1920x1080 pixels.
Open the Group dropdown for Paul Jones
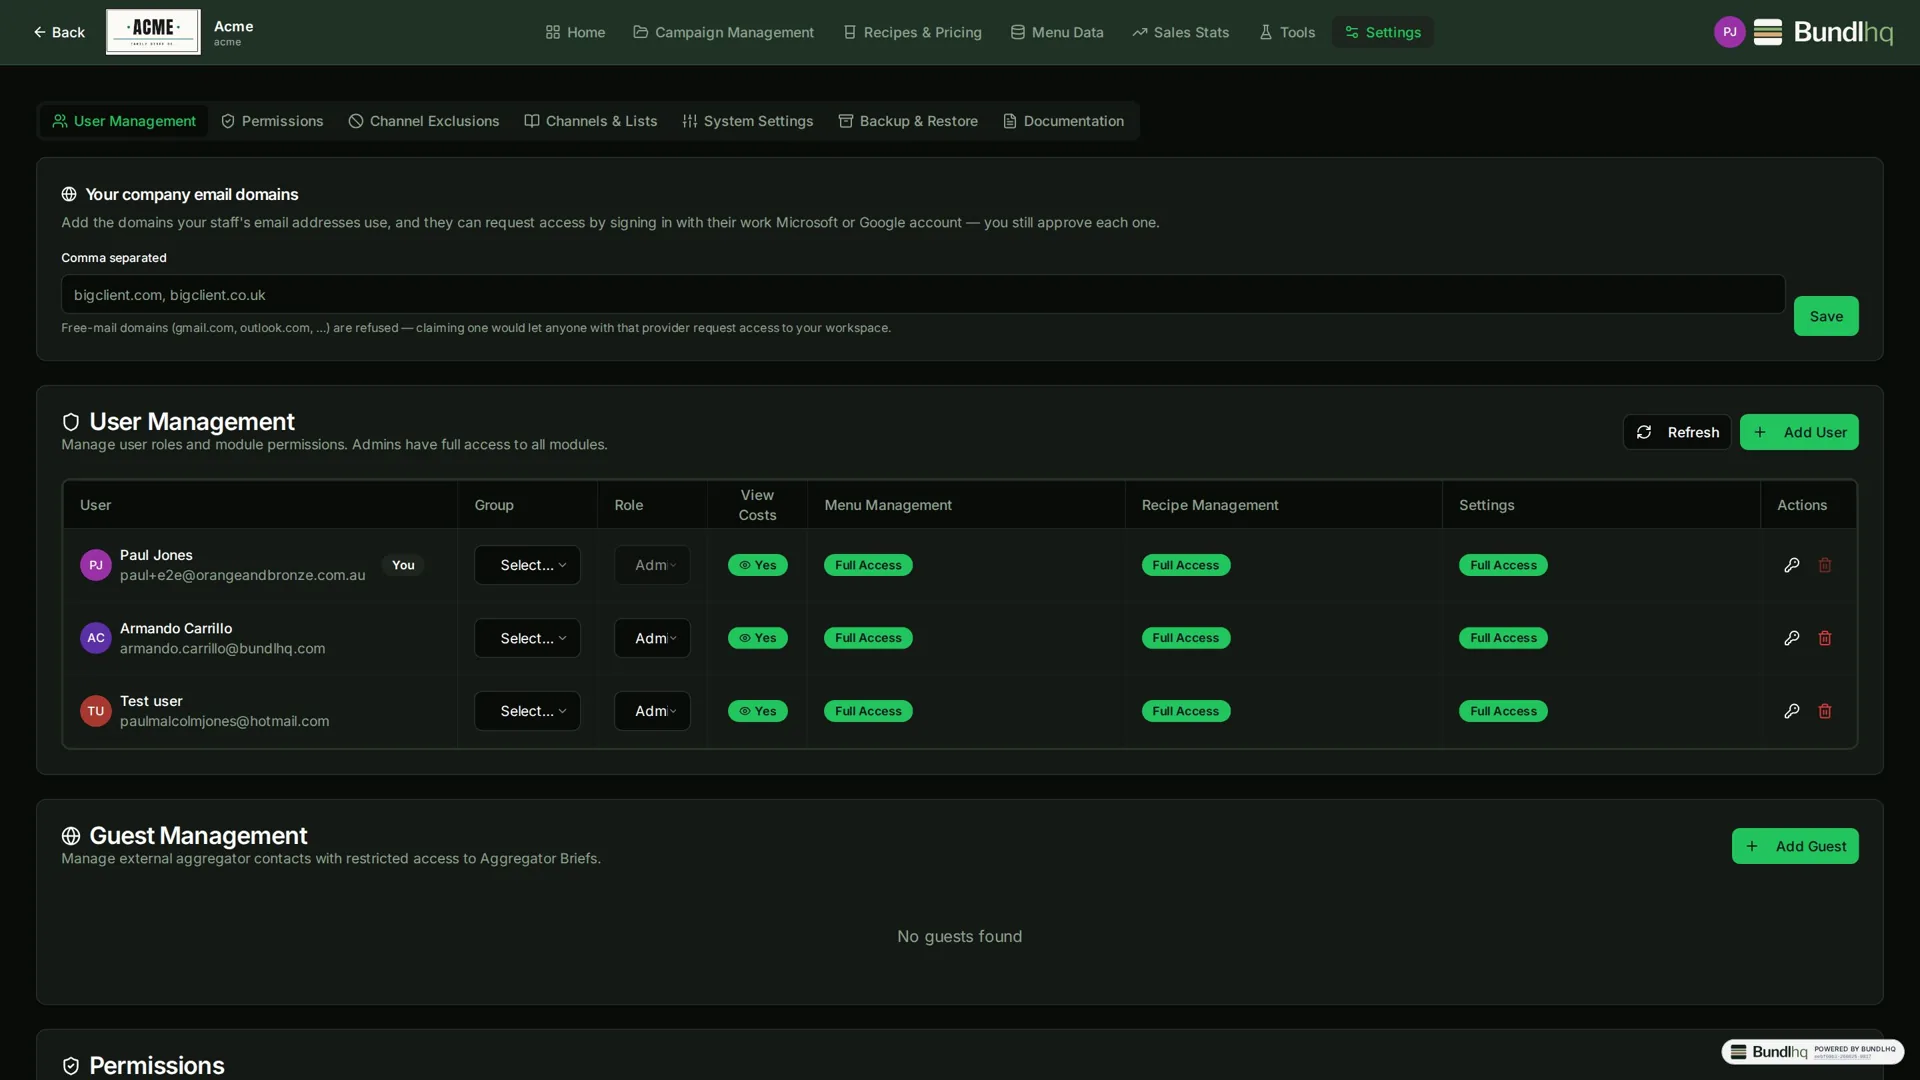click(527, 565)
